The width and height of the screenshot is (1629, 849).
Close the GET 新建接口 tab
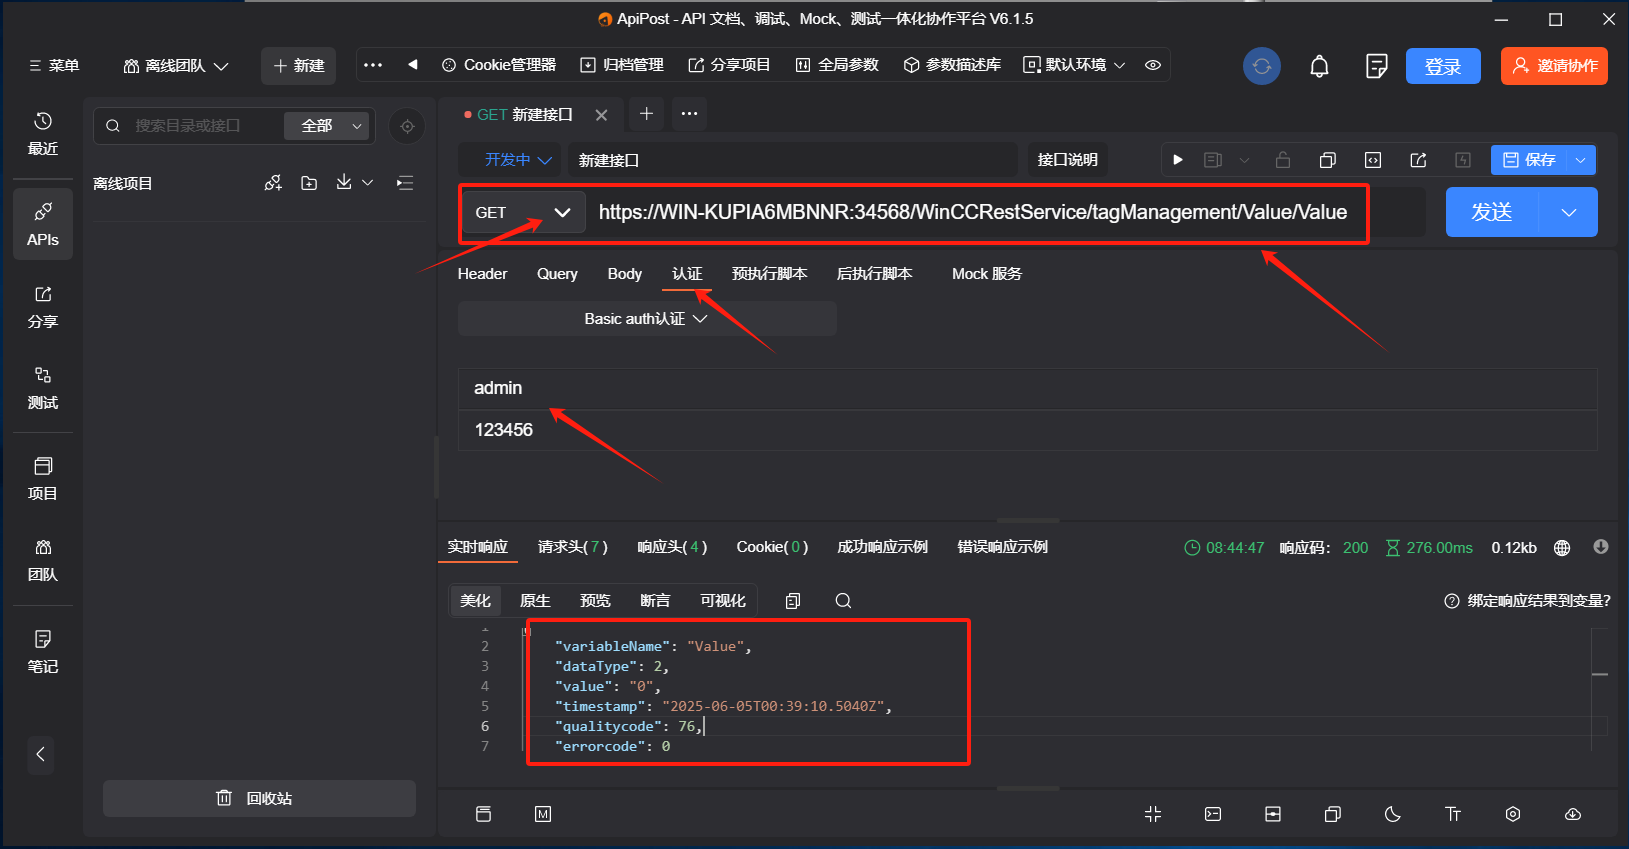tap(601, 115)
